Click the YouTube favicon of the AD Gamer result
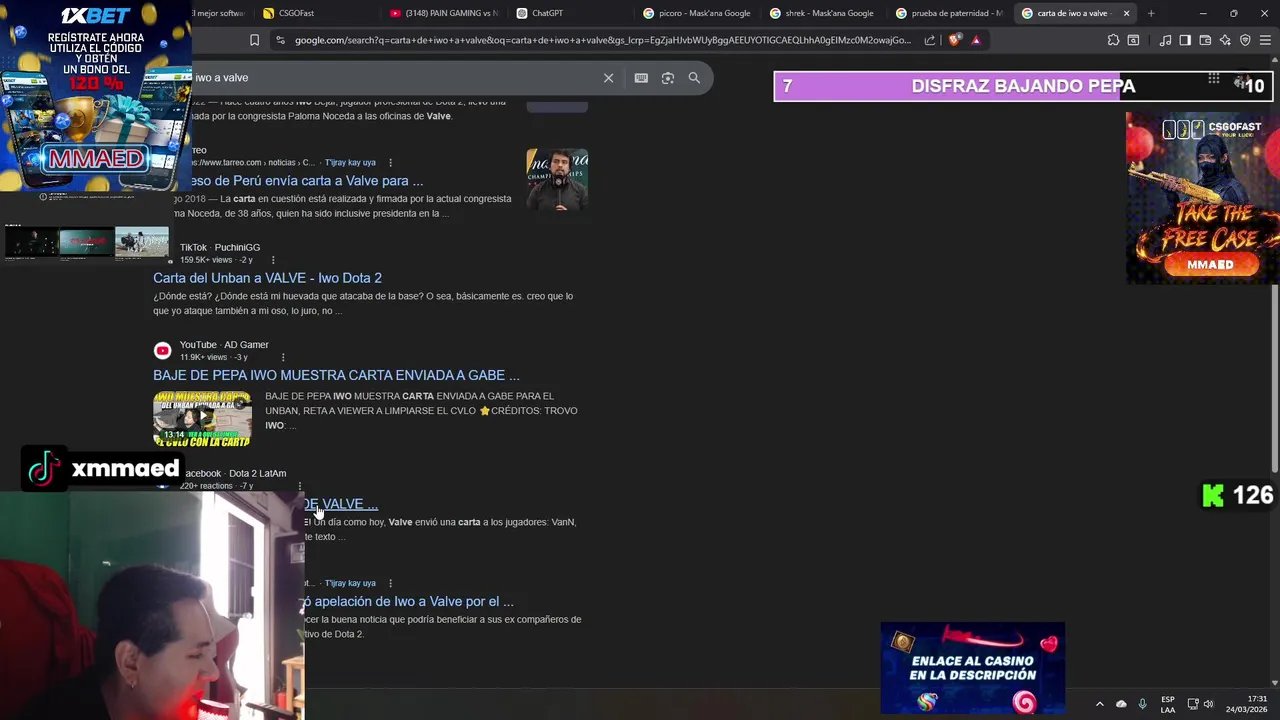The width and height of the screenshot is (1280, 720). [x=162, y=350]
